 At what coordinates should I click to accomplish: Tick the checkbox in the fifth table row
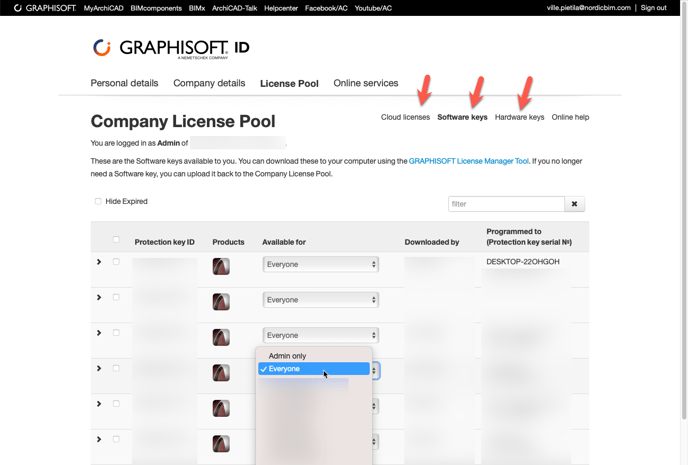point(116,404)
